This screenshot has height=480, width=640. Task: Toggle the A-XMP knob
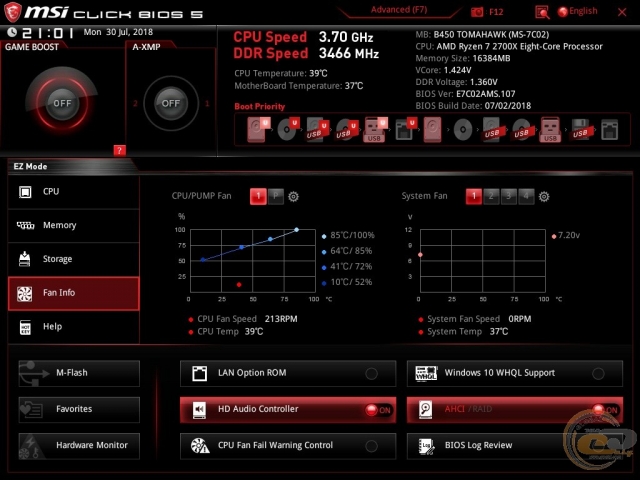[171, 103]
